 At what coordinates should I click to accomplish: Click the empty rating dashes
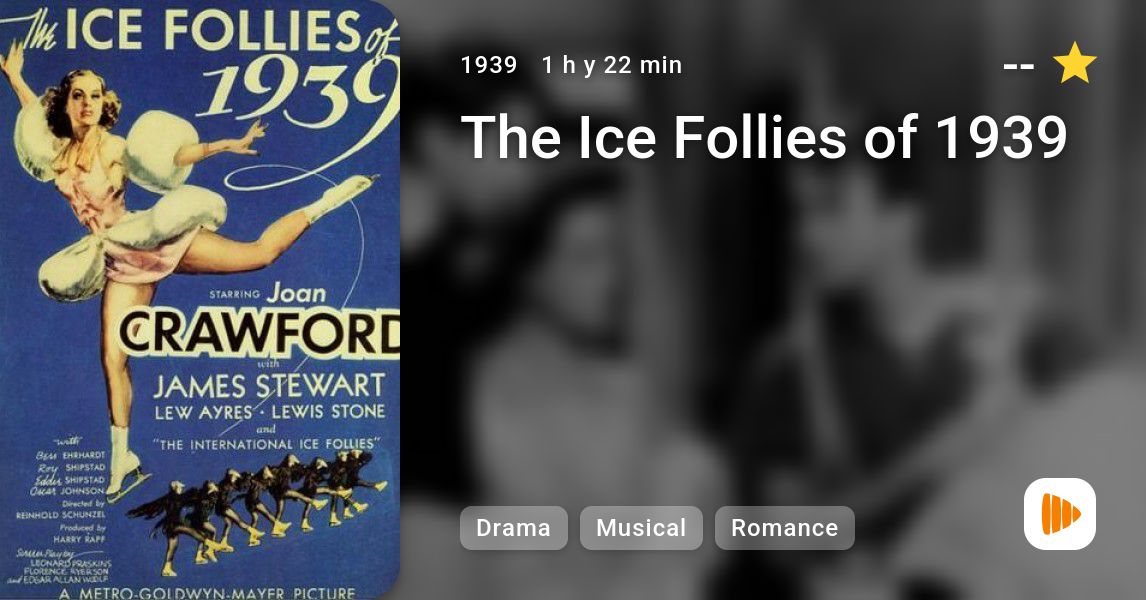pyautogui.click(x=1019, y=67)
